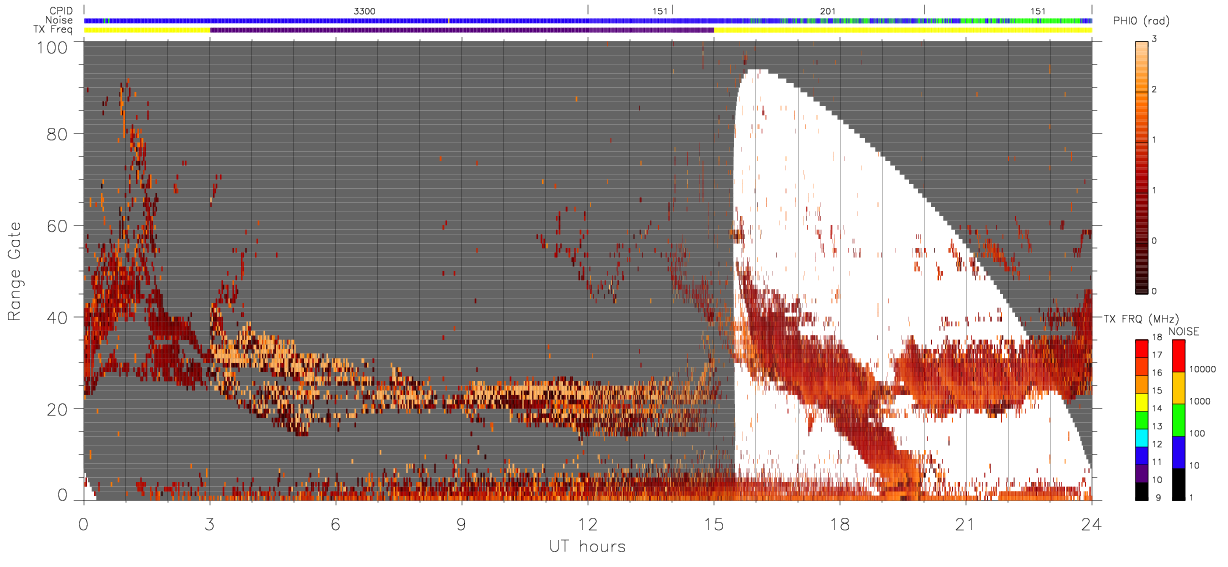Pick the black NOISE swatch between 1 and 10
Viewport: 1228px width, 567px height.
pos(1177,484)
